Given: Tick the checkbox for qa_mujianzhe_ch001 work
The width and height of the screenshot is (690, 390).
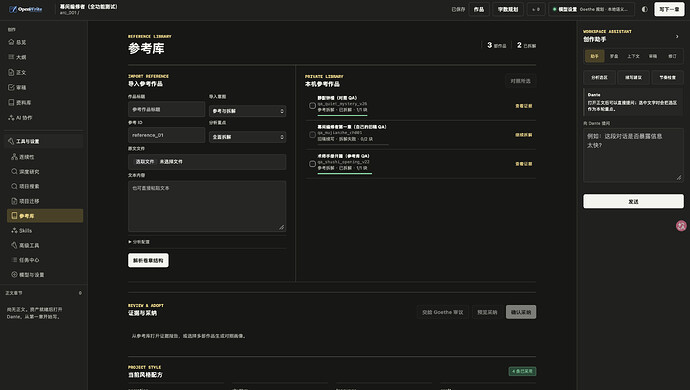Looking at the screenshot, I should 312,135.
